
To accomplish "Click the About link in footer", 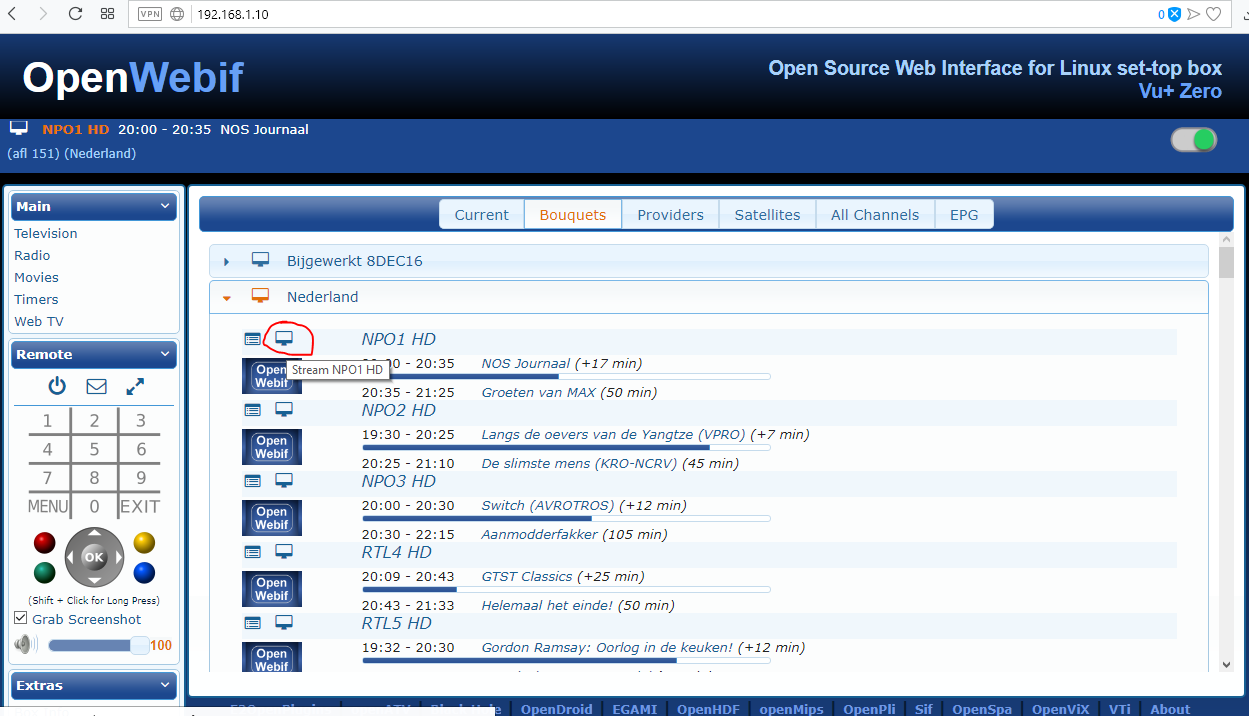I will pos(1170,709).
